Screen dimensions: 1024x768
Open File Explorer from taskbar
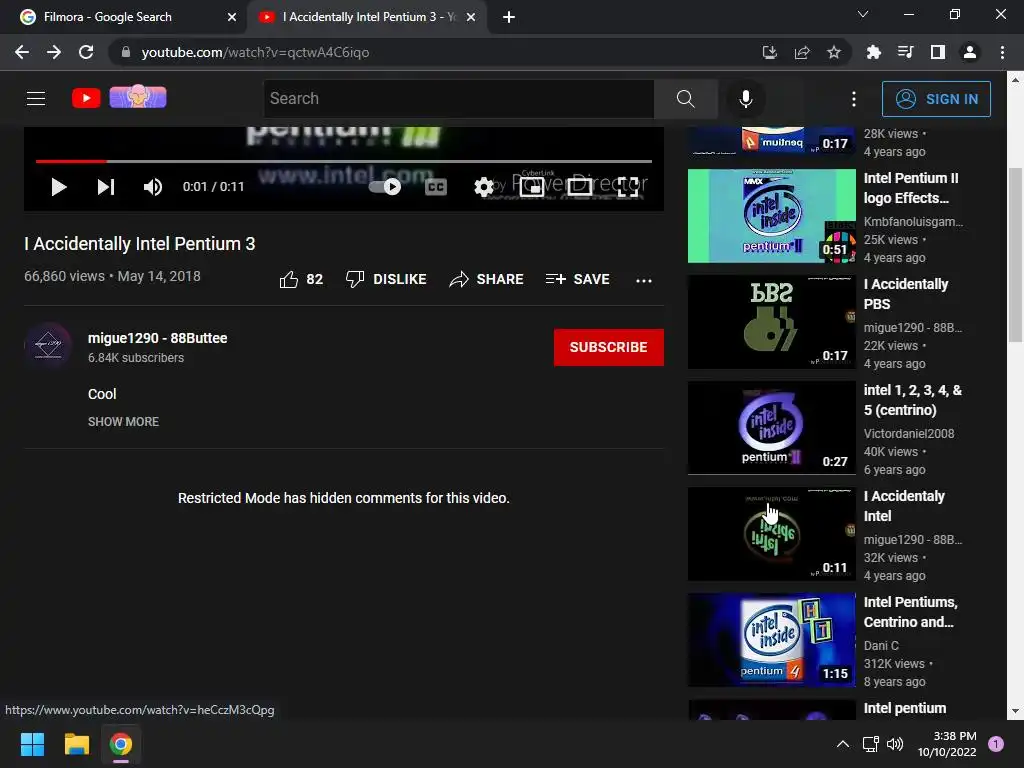pyautogui.click(x=76, y=744)
